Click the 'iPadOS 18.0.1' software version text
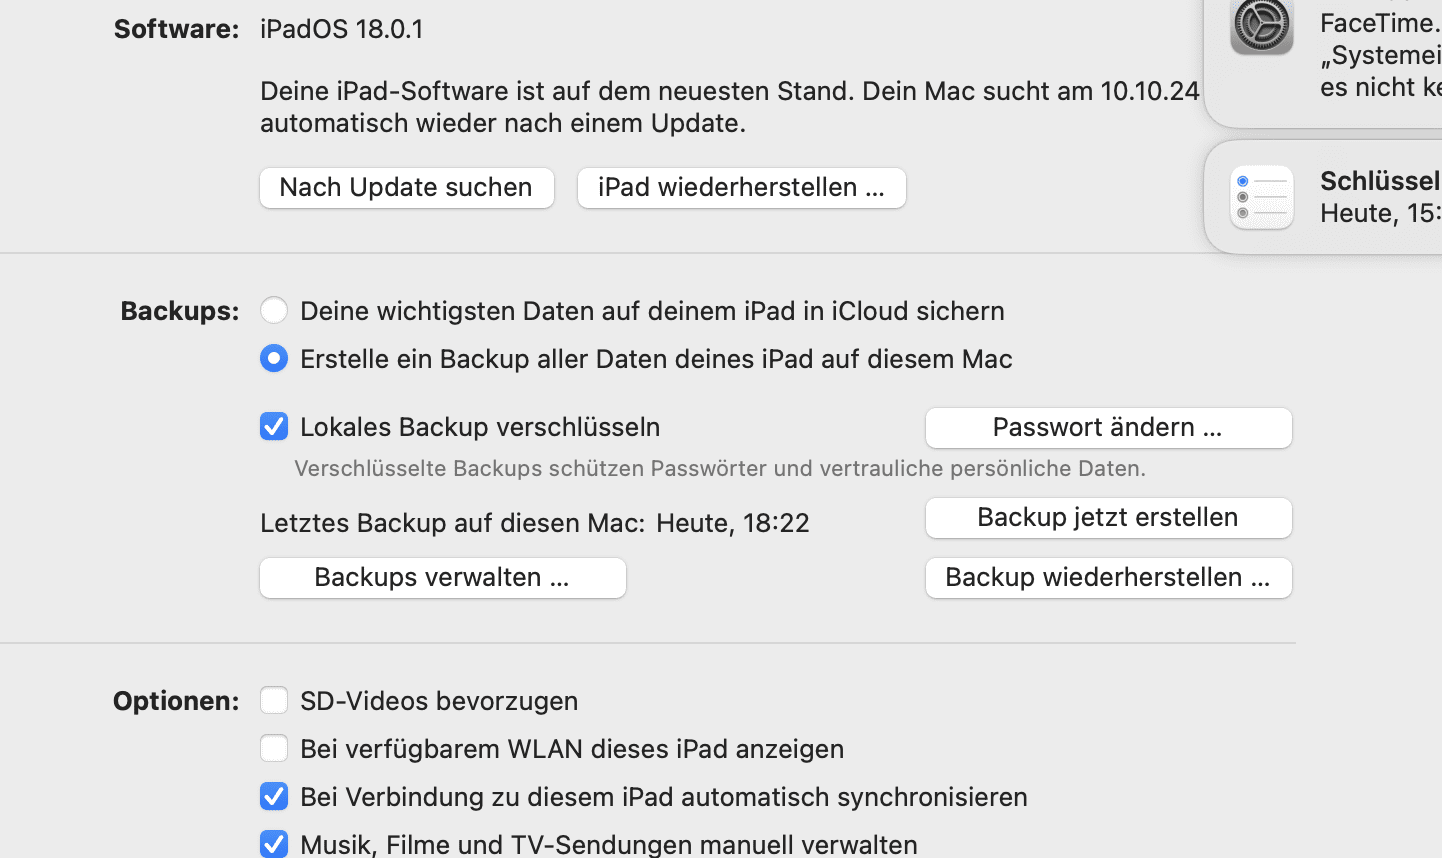 click(x=342, y=29)
